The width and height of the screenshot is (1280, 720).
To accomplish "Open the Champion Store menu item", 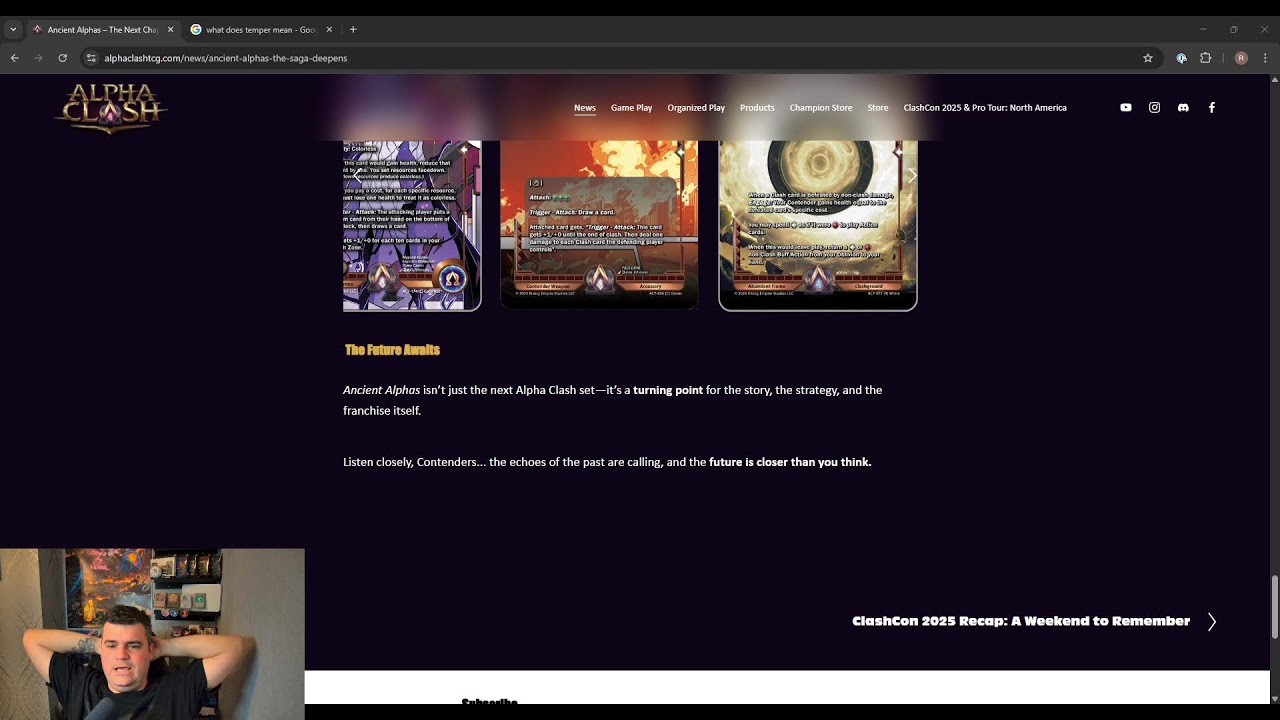I will [821, 108].
